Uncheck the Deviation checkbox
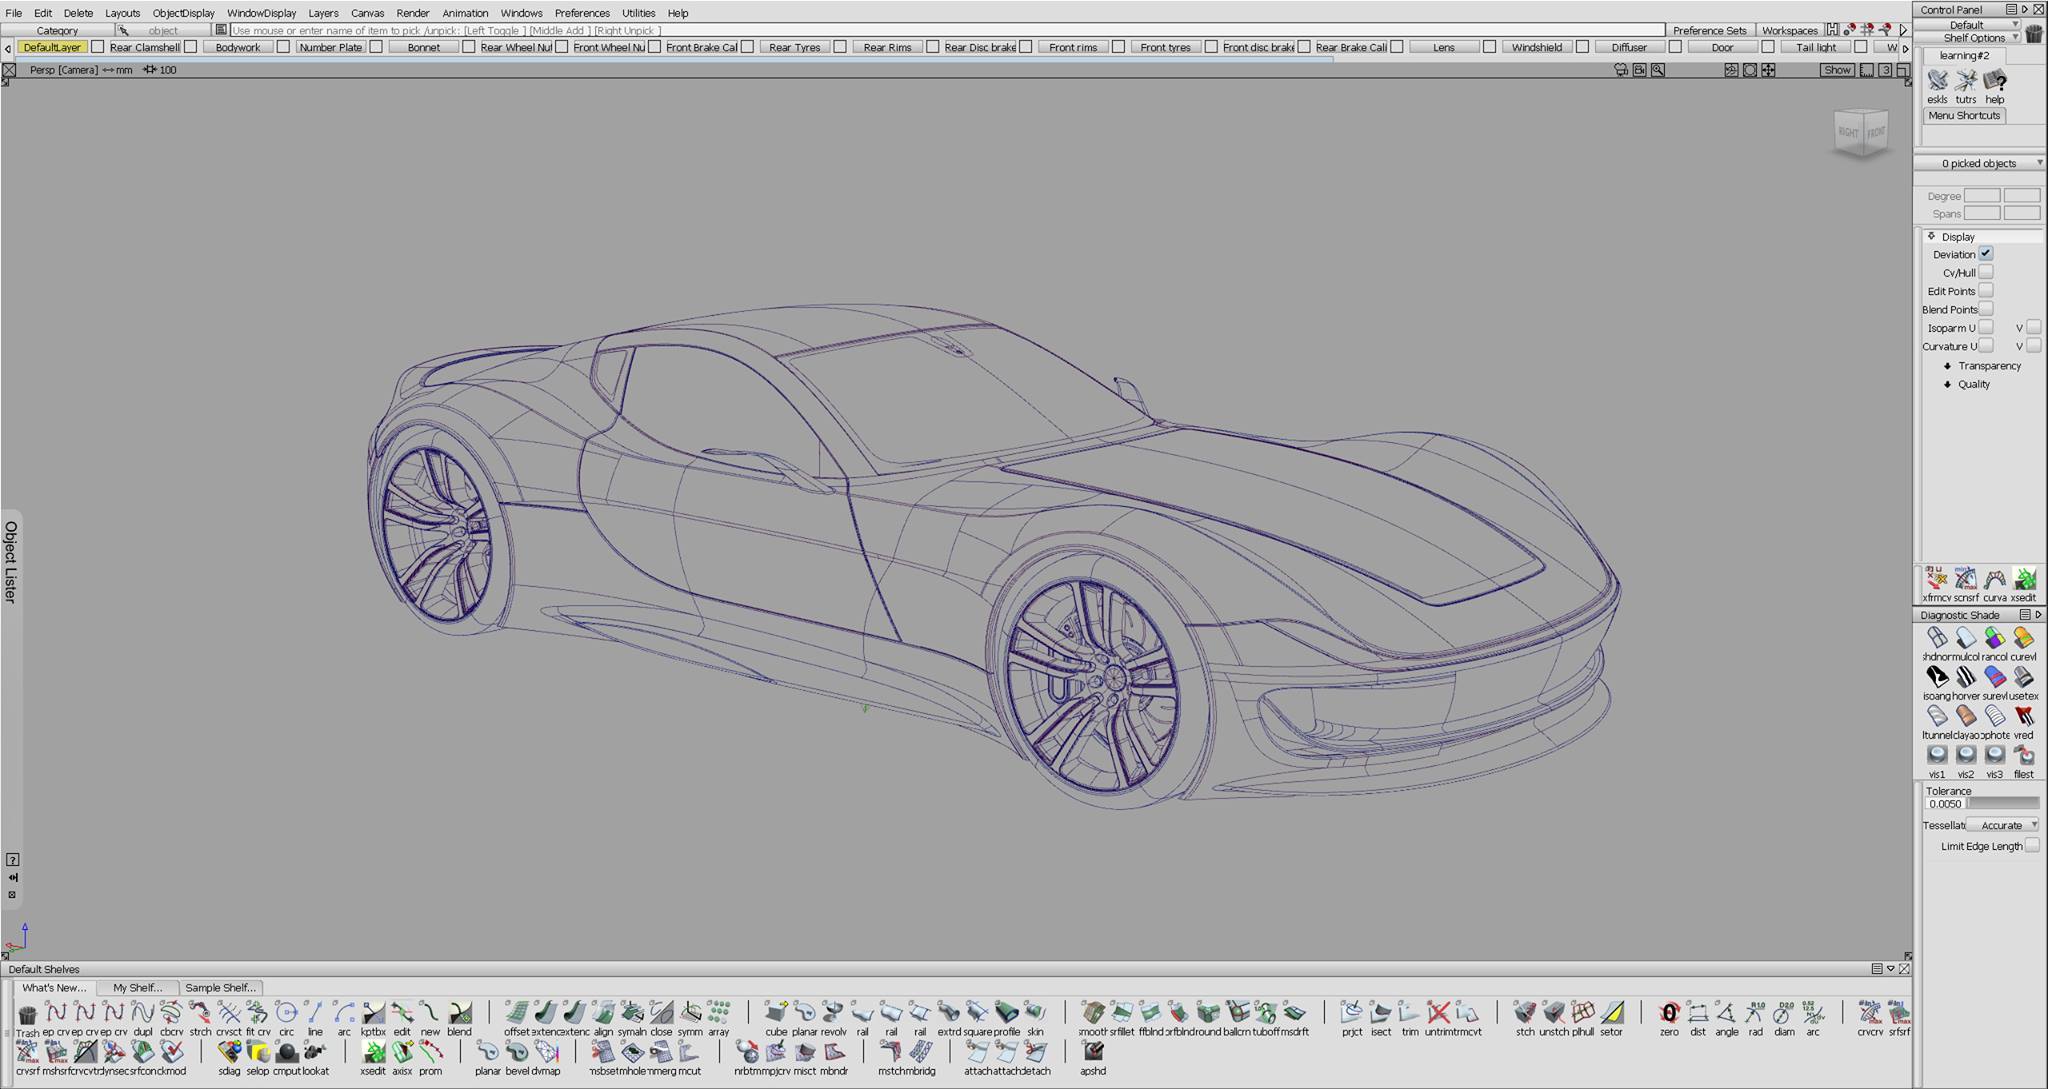 pyautogui.click(x=1986, y=254)
